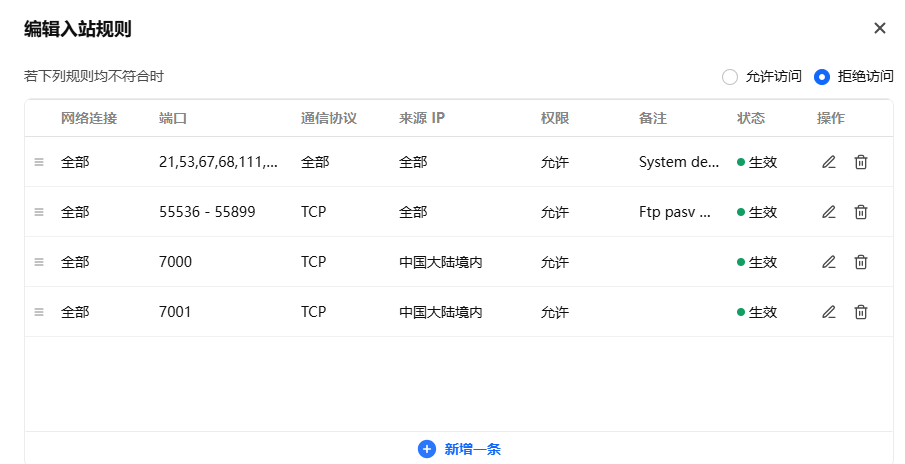This screenshot has height=464, width=905.
Task: Click the 若下列规则均不符合时 label
Action: 94,76
